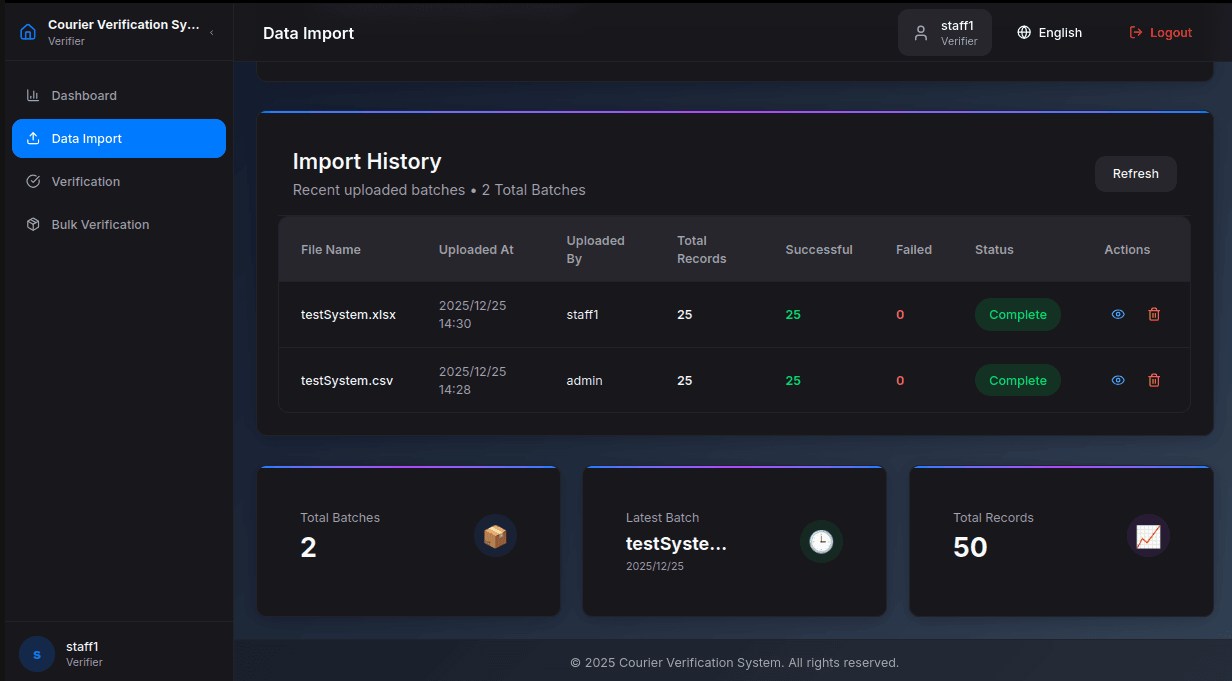Click the staff1 avatar at sidebar bottom
This screenshot has width=1232, height=681.
37,655
